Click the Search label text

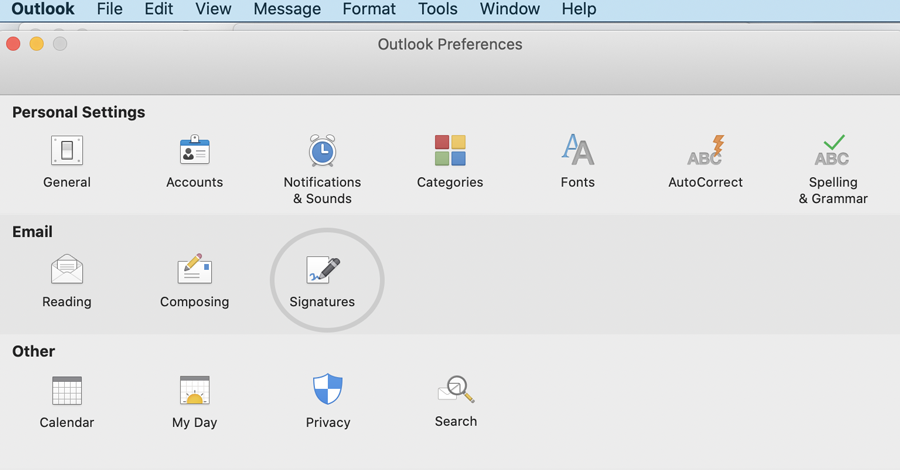[456, 422]
